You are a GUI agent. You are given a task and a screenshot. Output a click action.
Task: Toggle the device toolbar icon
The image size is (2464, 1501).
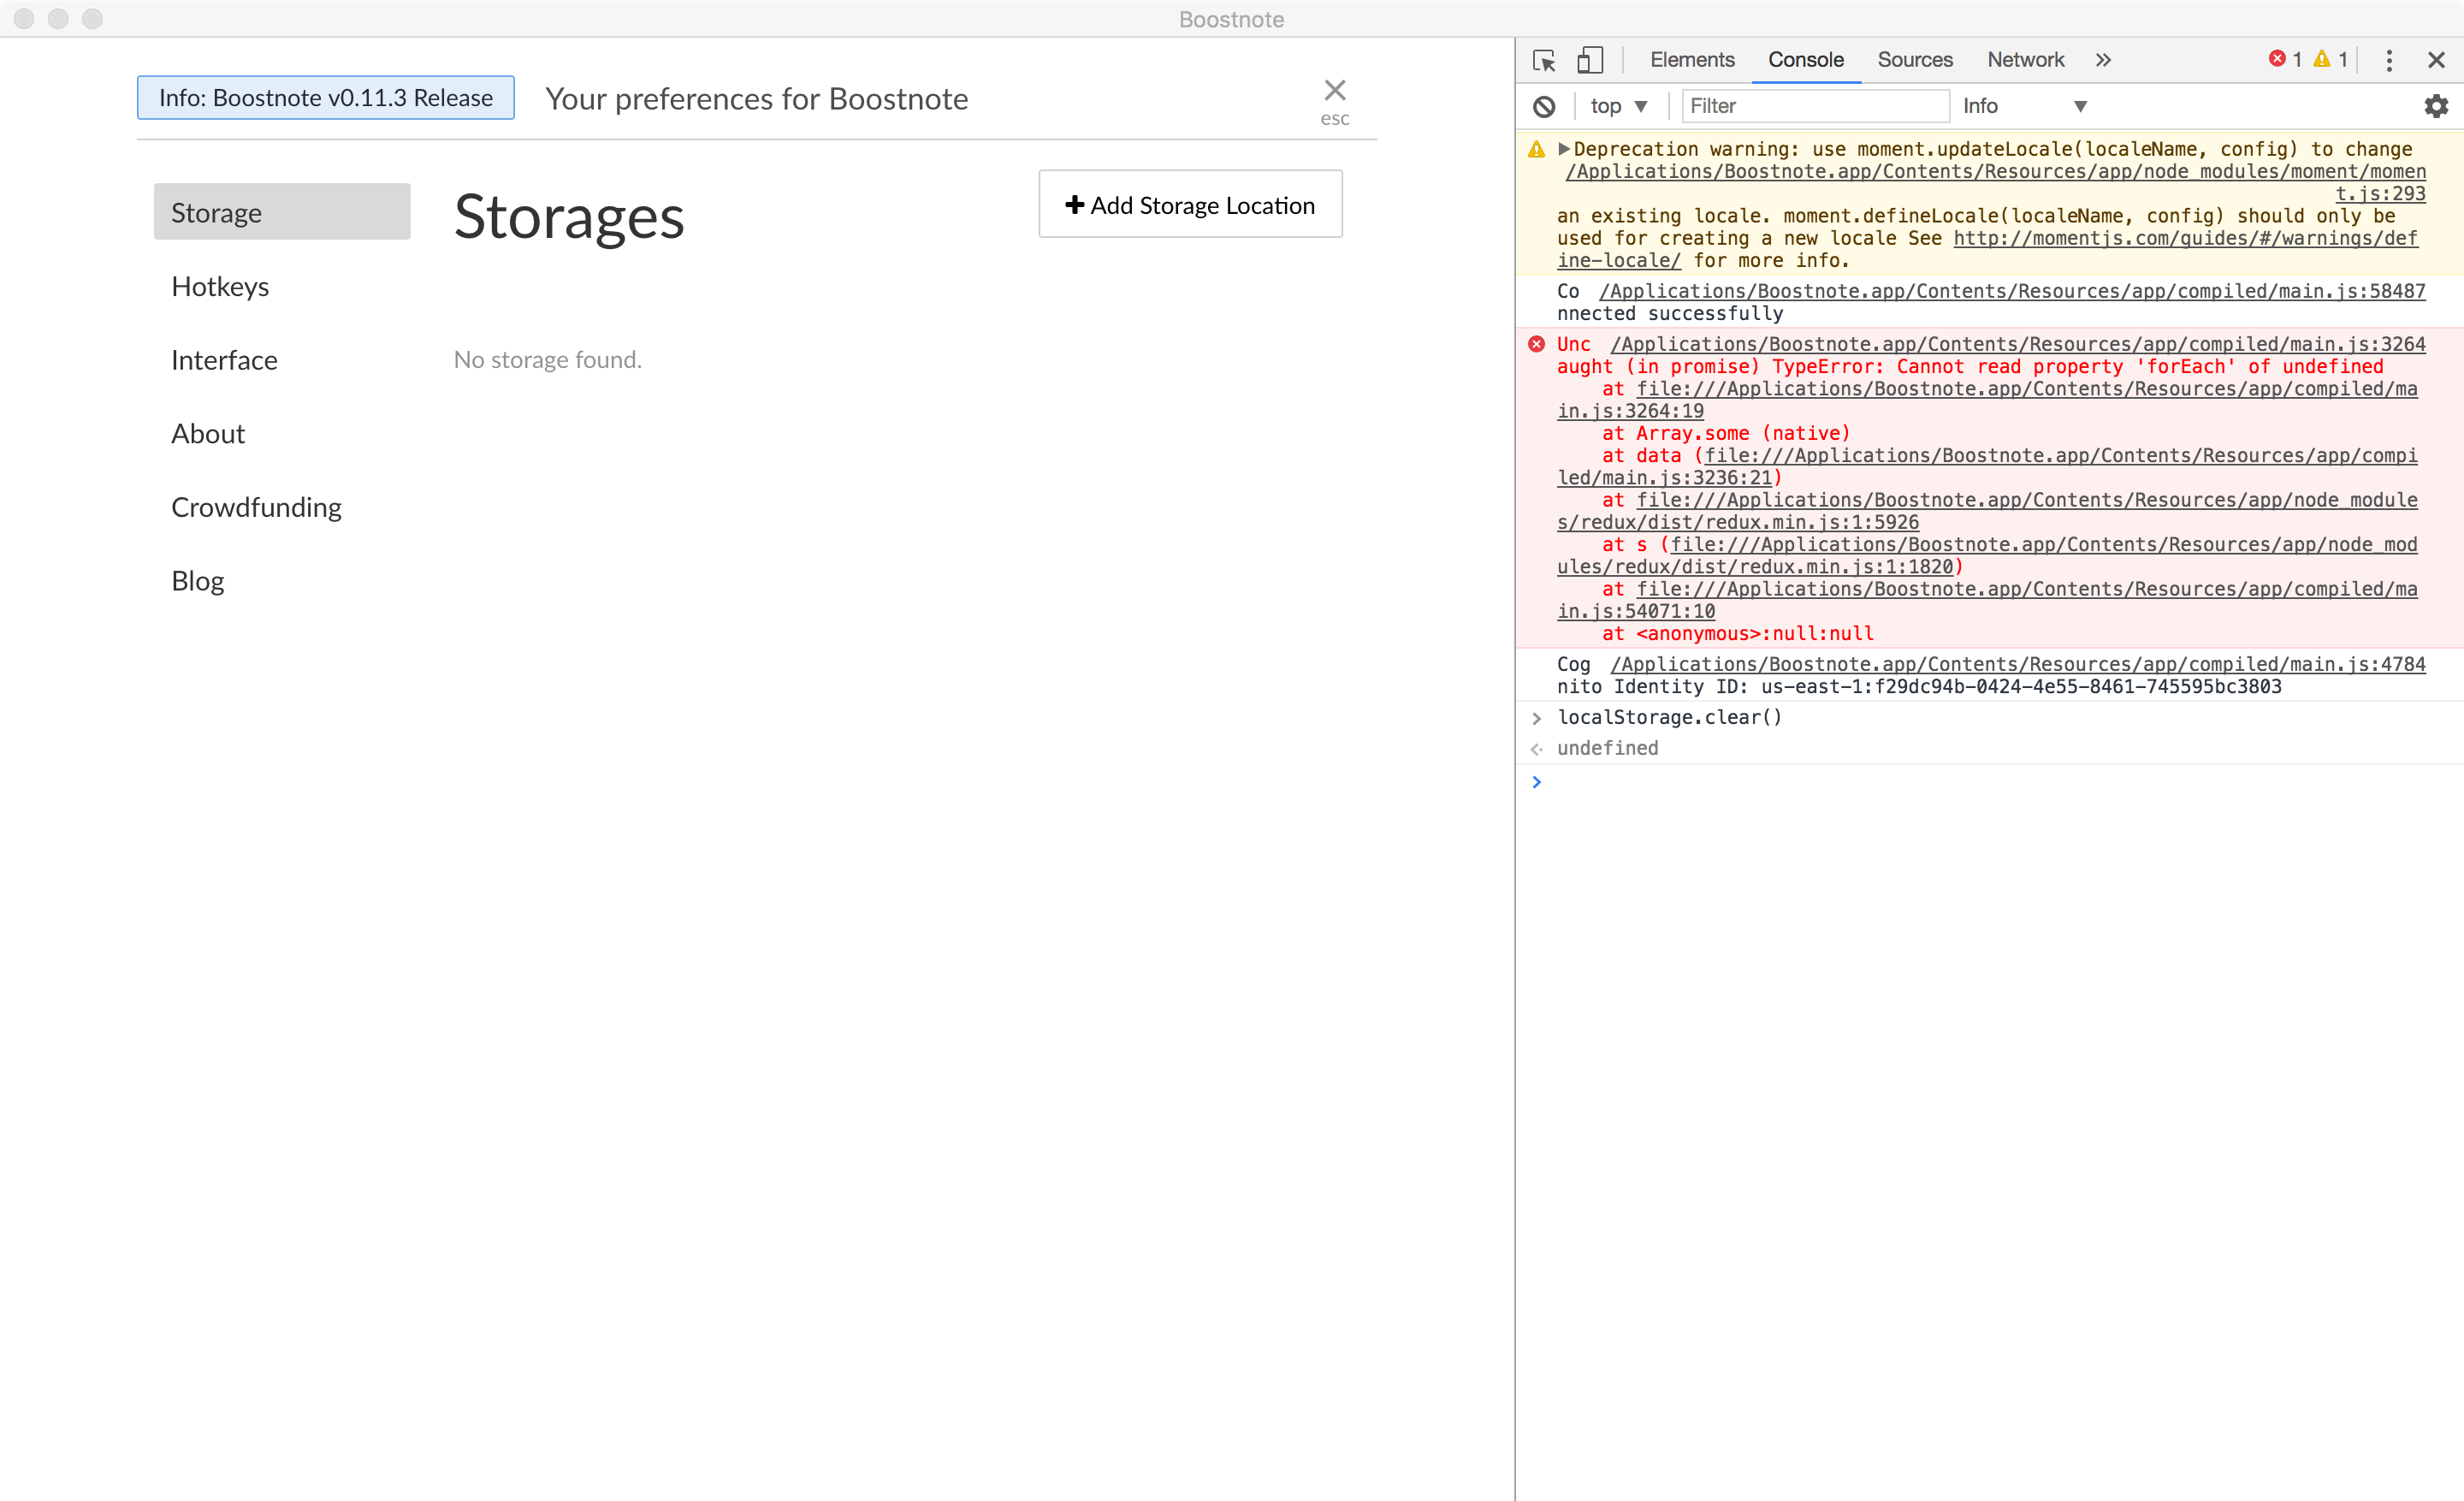[x=1590, y=60]
